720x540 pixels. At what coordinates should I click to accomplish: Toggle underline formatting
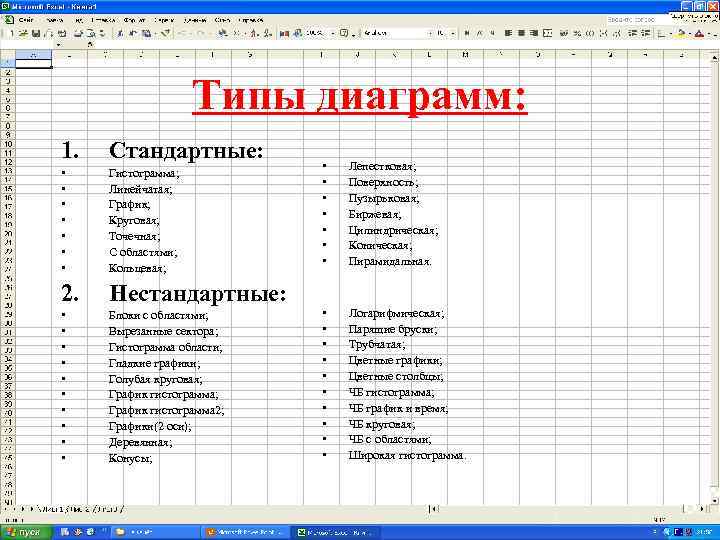[x=492, y=34]
